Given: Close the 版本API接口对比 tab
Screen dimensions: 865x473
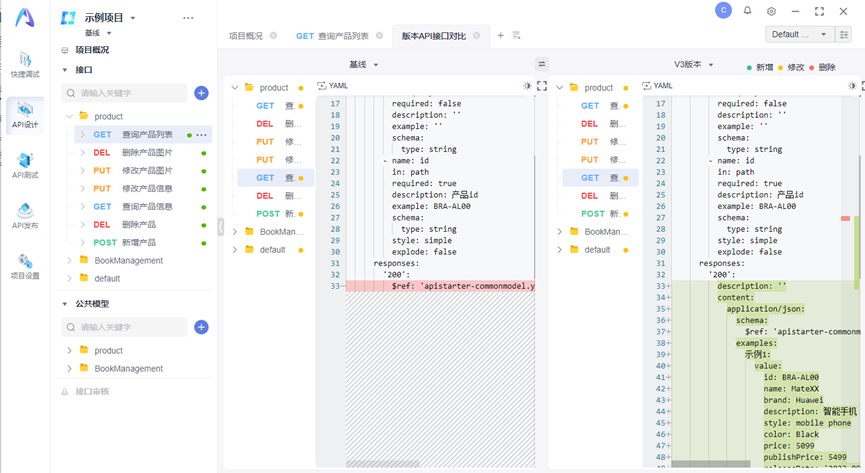Looking at the screenshot, I should [x=477, y=35].
